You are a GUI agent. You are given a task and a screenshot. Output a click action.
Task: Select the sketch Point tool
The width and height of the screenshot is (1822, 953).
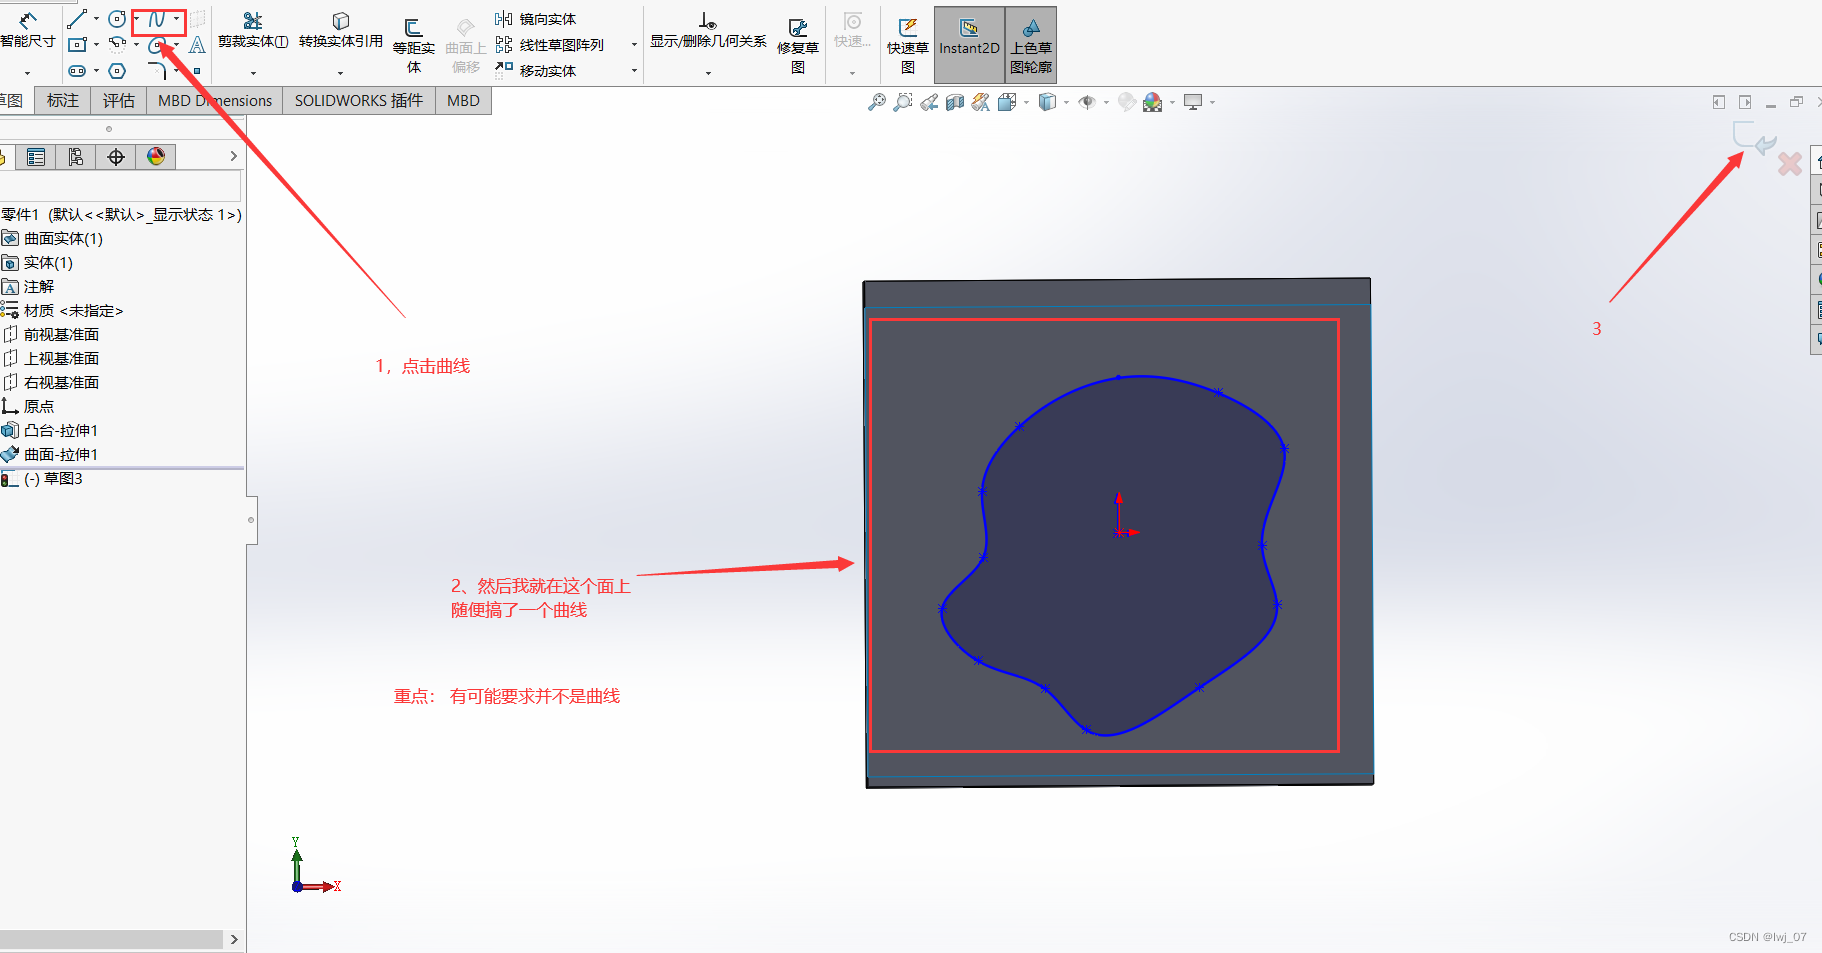197,71
